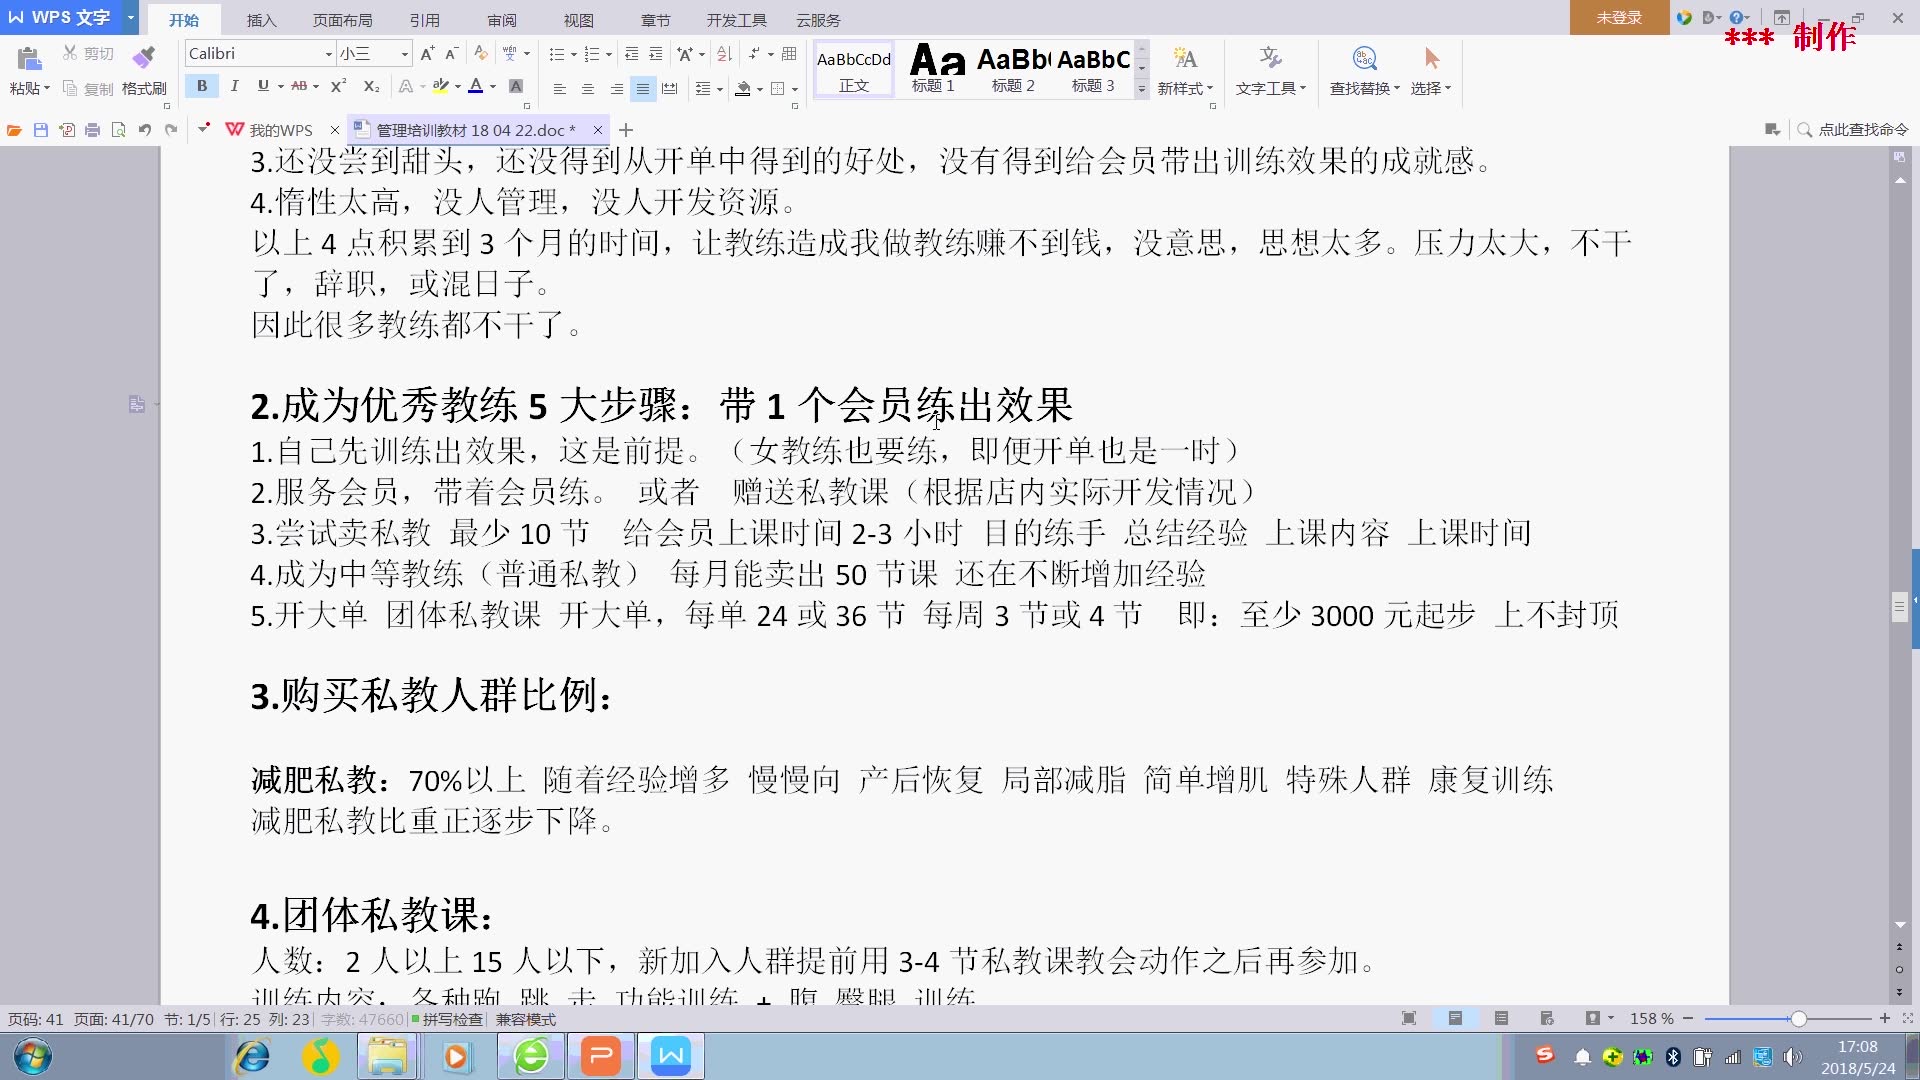This screenshot has width=1920, height=1080.
Task: Open the 视图 (View) tab
Action: coord(578,20)
